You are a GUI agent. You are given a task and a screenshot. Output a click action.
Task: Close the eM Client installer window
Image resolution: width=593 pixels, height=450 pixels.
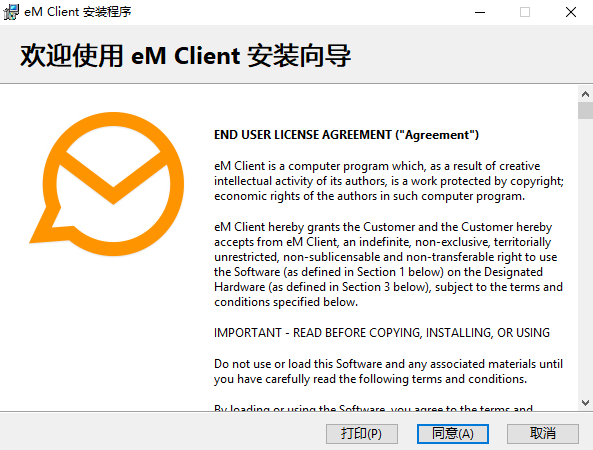[571, 12]
